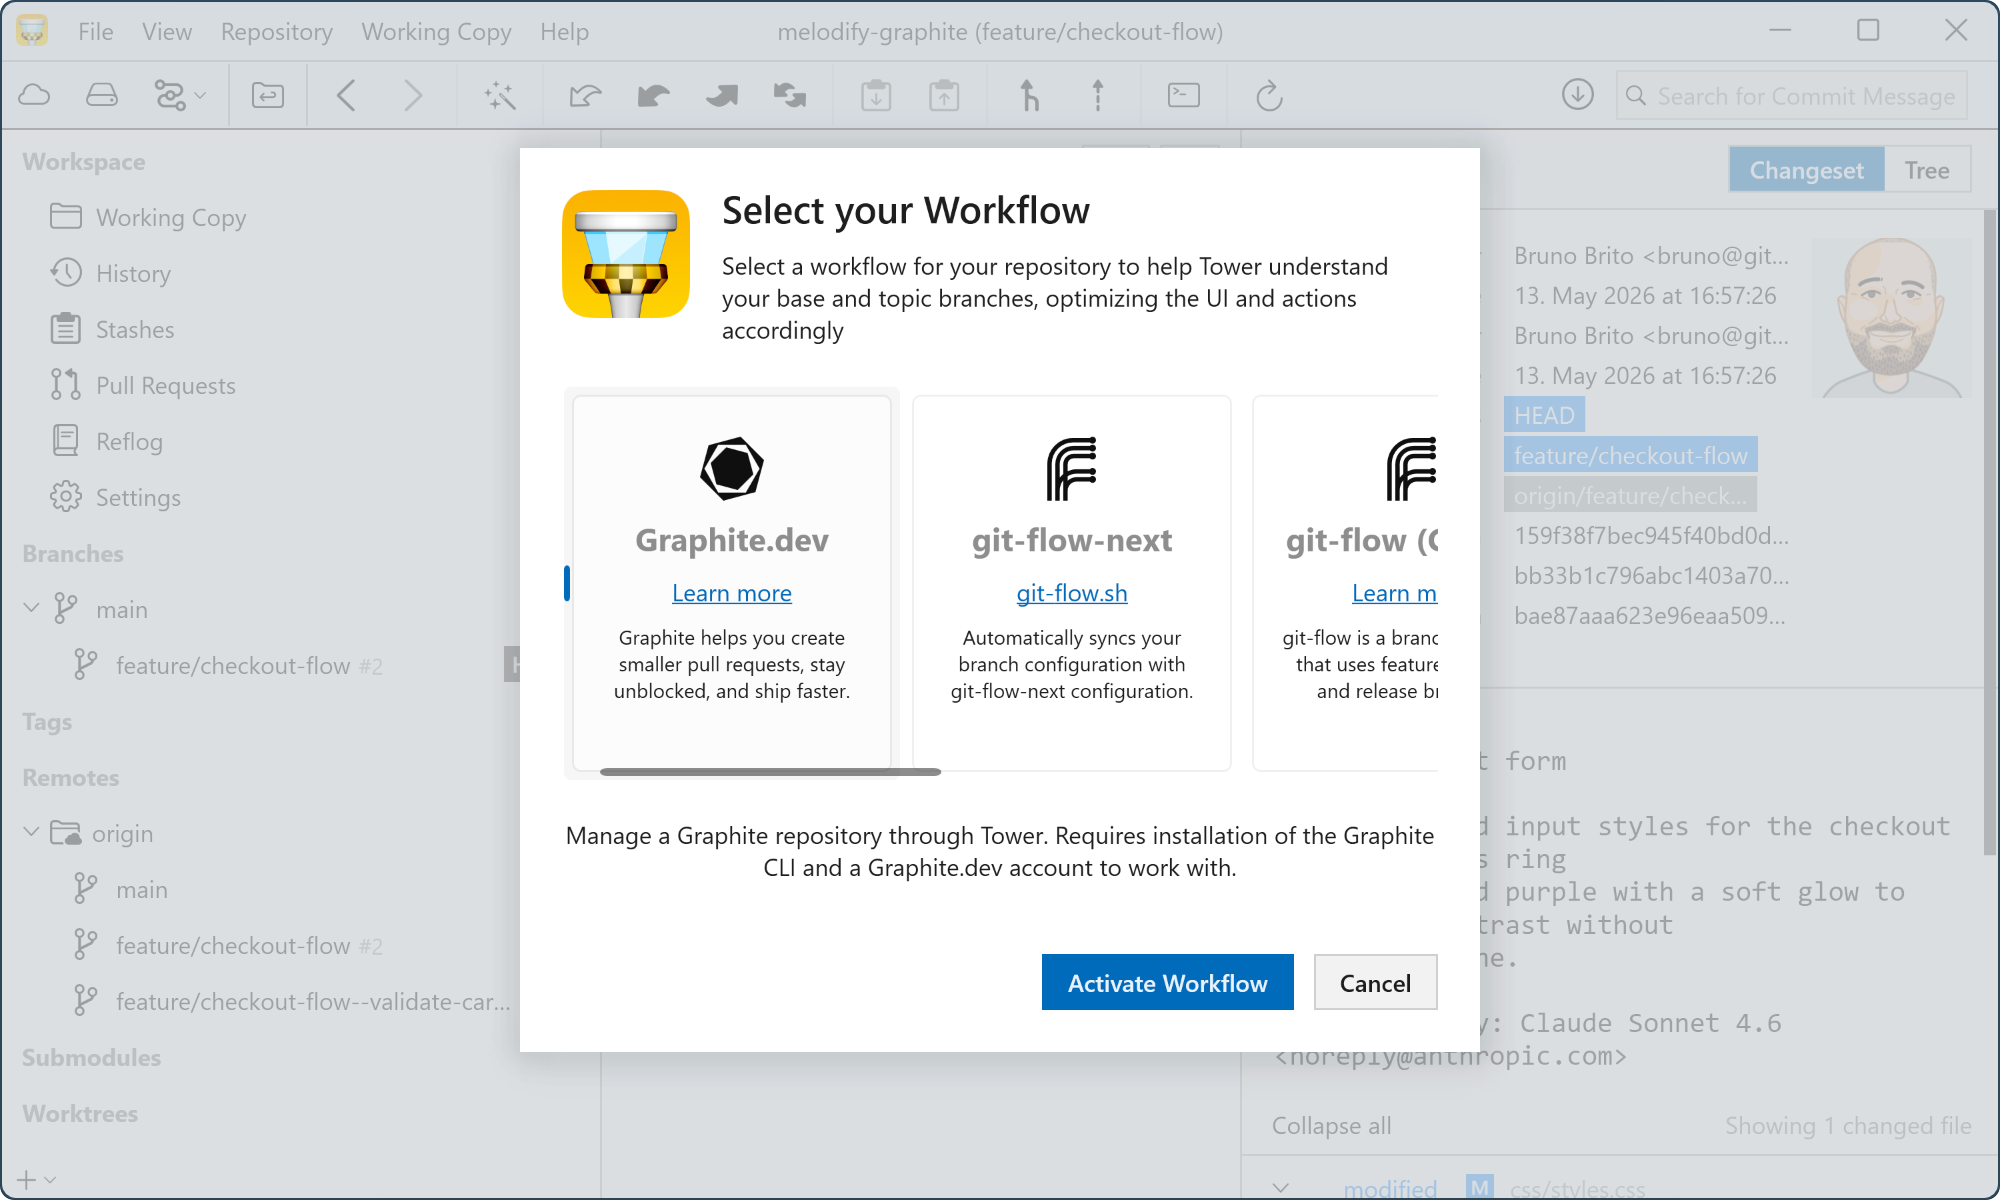The image size is (2000, 1200).
Task: Click the horizontal workflow list scrollbar
Action: point(770,772)
